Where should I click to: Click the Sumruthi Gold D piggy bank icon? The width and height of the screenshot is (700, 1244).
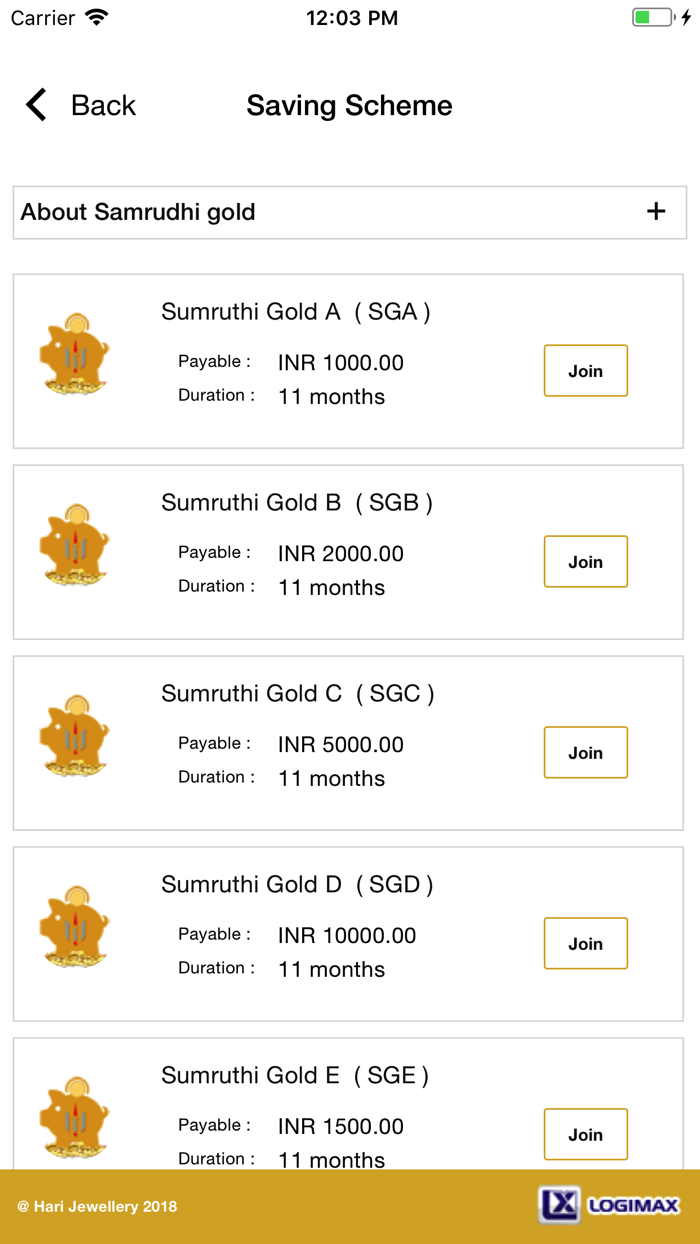pyautogui.click(x=74, y=927)
